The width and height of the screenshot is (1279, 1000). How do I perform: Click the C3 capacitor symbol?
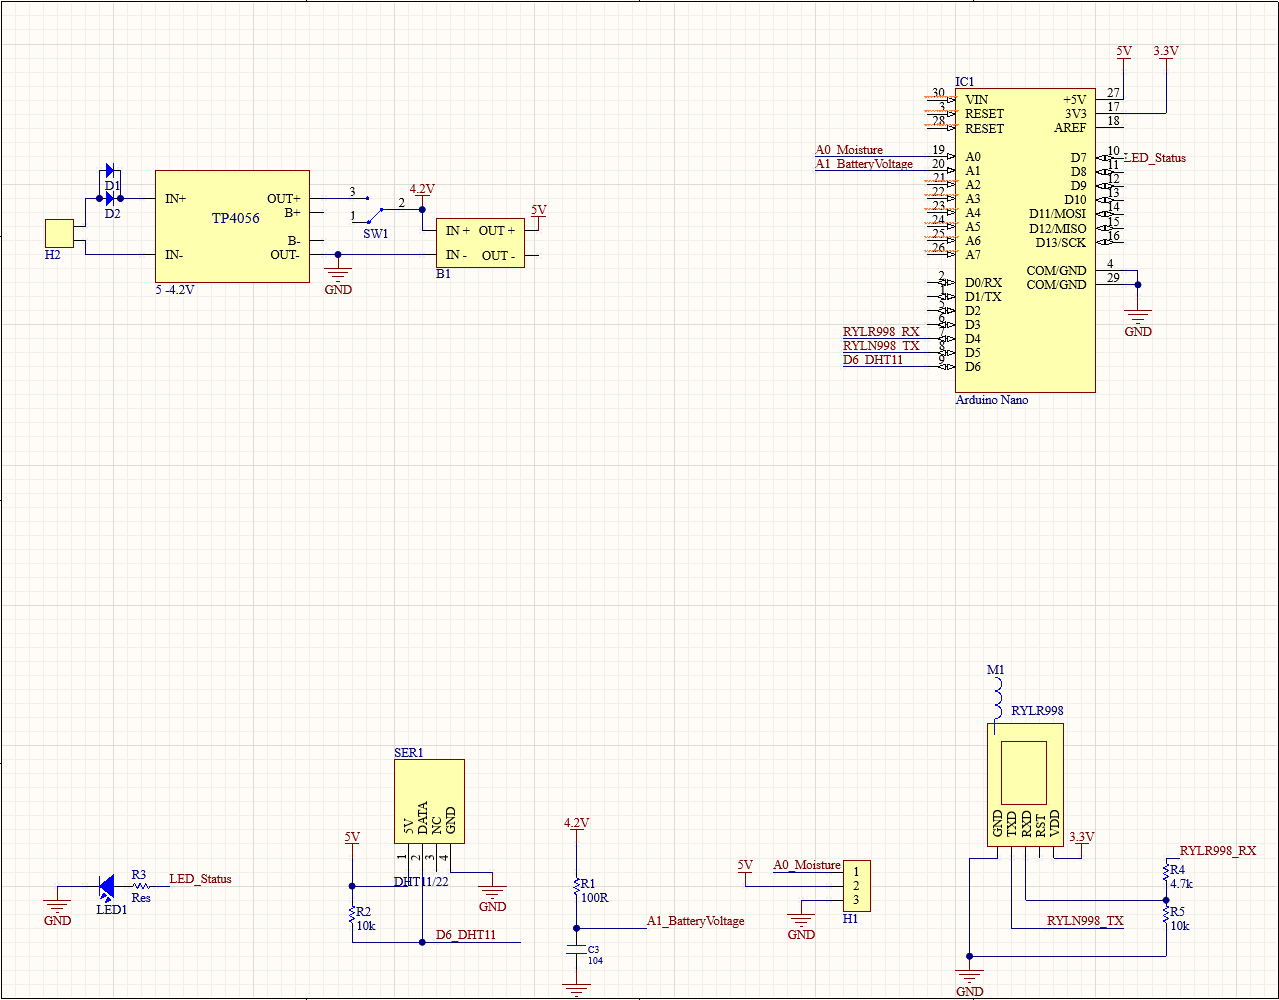tap(576, 950)
